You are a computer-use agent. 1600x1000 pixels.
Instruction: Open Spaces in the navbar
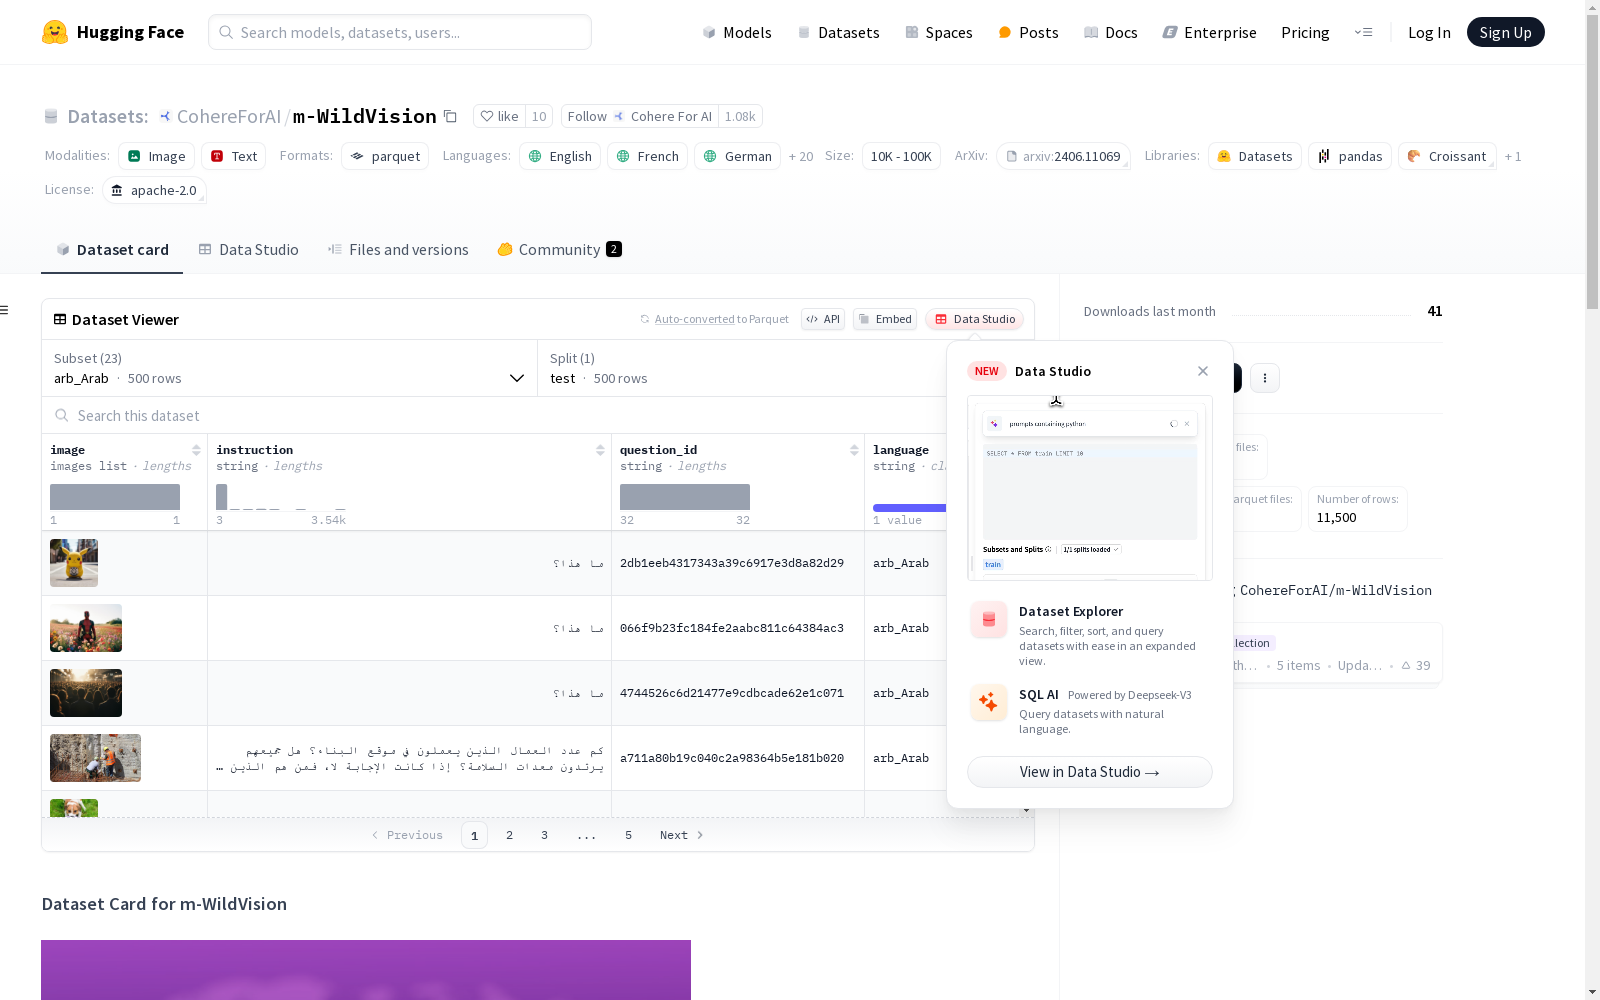point(939,32)
